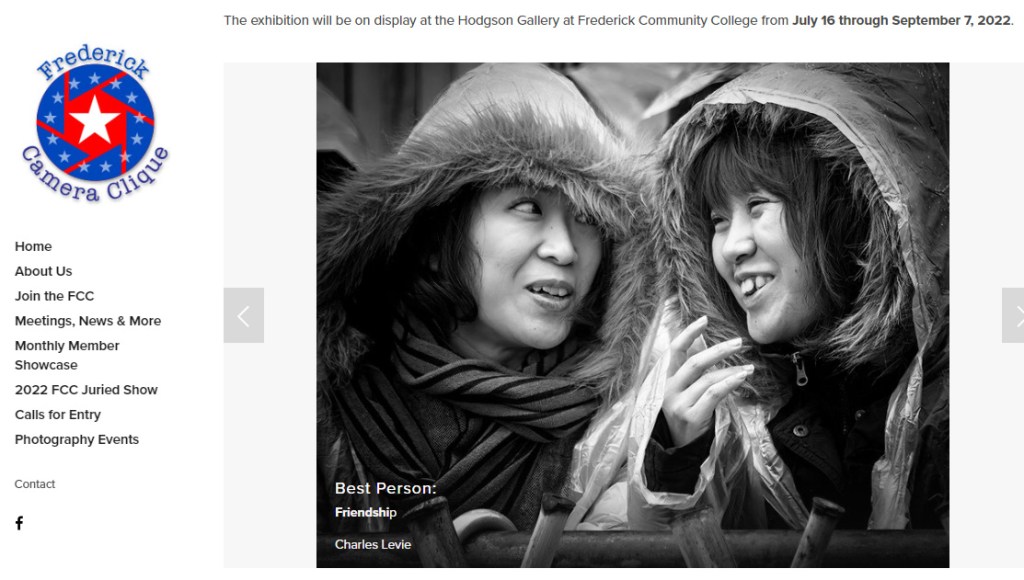Open Meetings, News & More section
Viewport: 1024px width, 580px height.
(88, 321)
